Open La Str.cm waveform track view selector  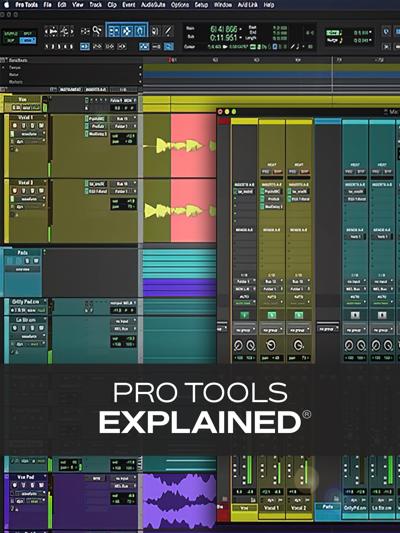29,336
